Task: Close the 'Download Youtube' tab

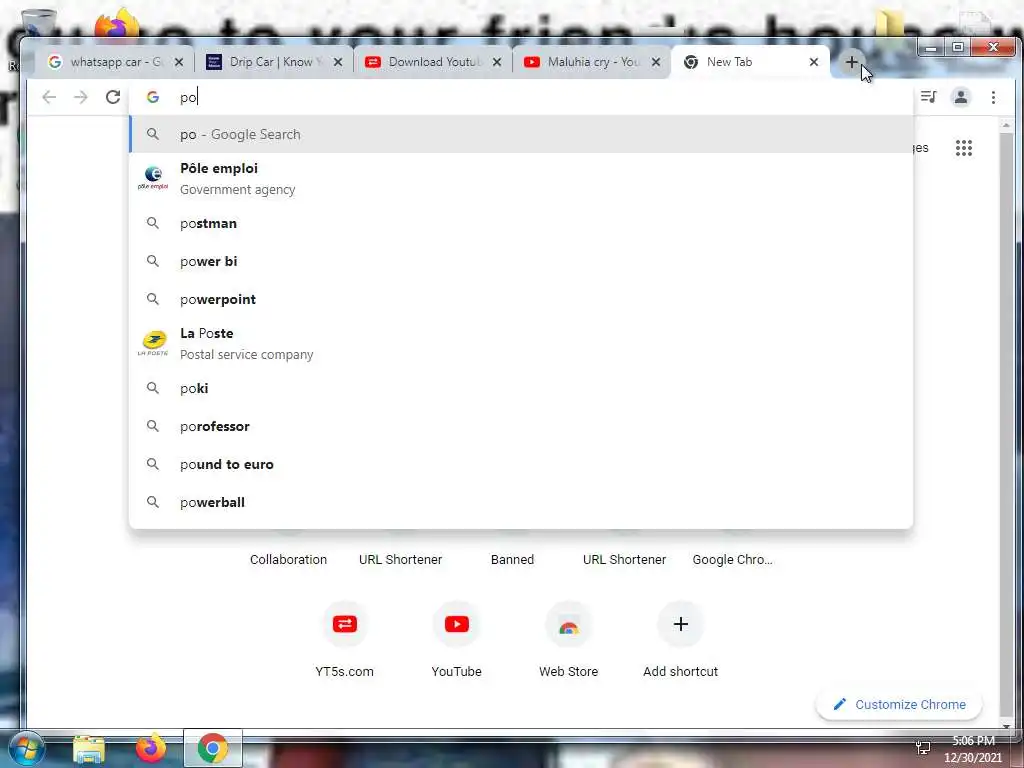Action: coord(497,62)
